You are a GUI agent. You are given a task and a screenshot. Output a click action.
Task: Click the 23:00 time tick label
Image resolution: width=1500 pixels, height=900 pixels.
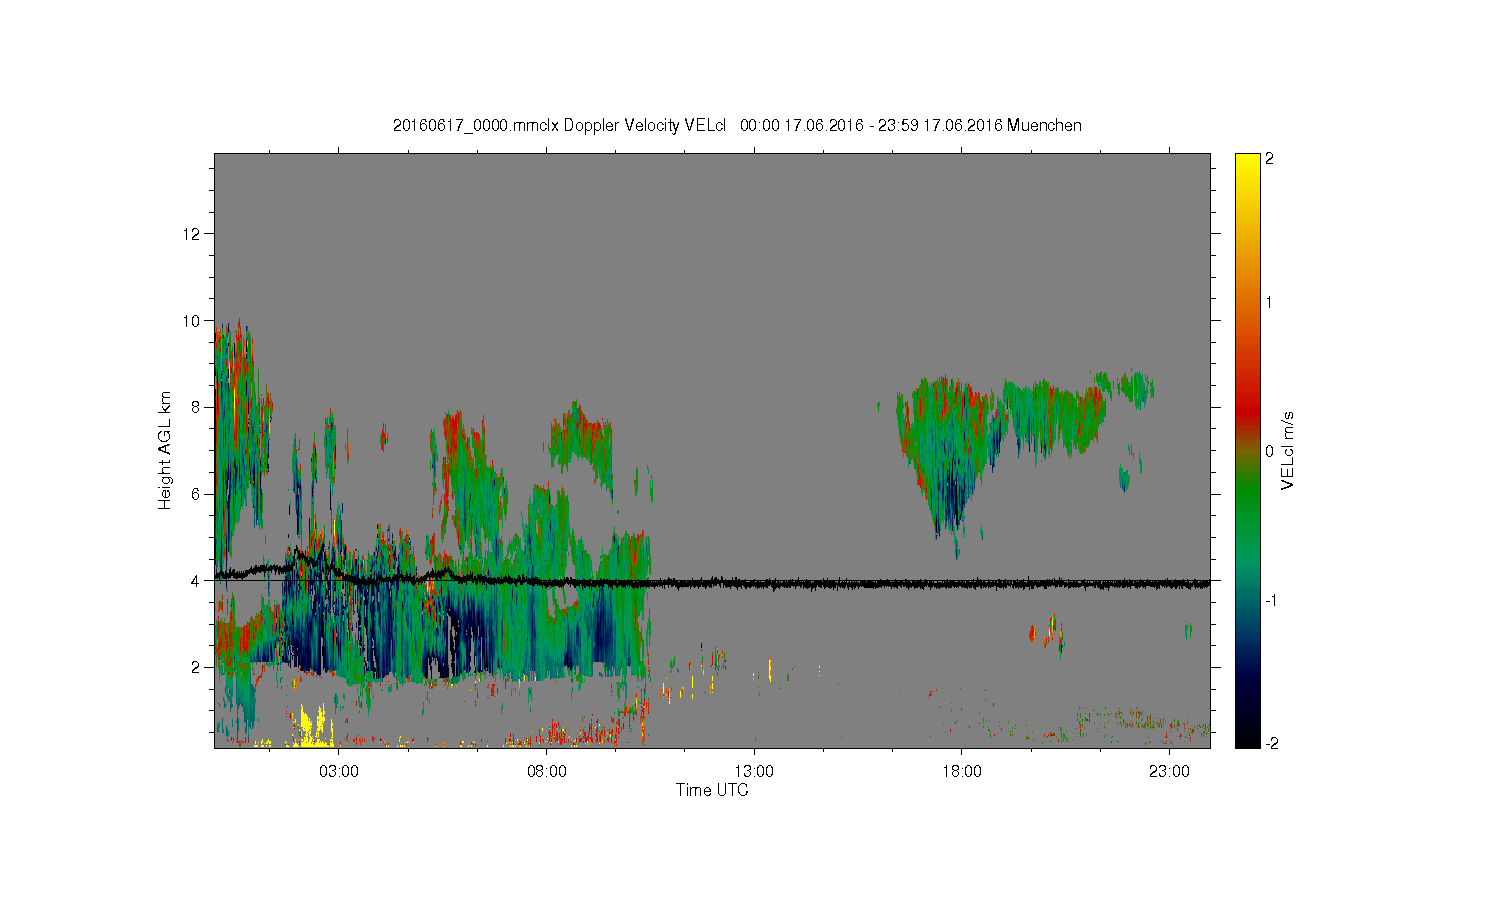tap(1169, 772)
